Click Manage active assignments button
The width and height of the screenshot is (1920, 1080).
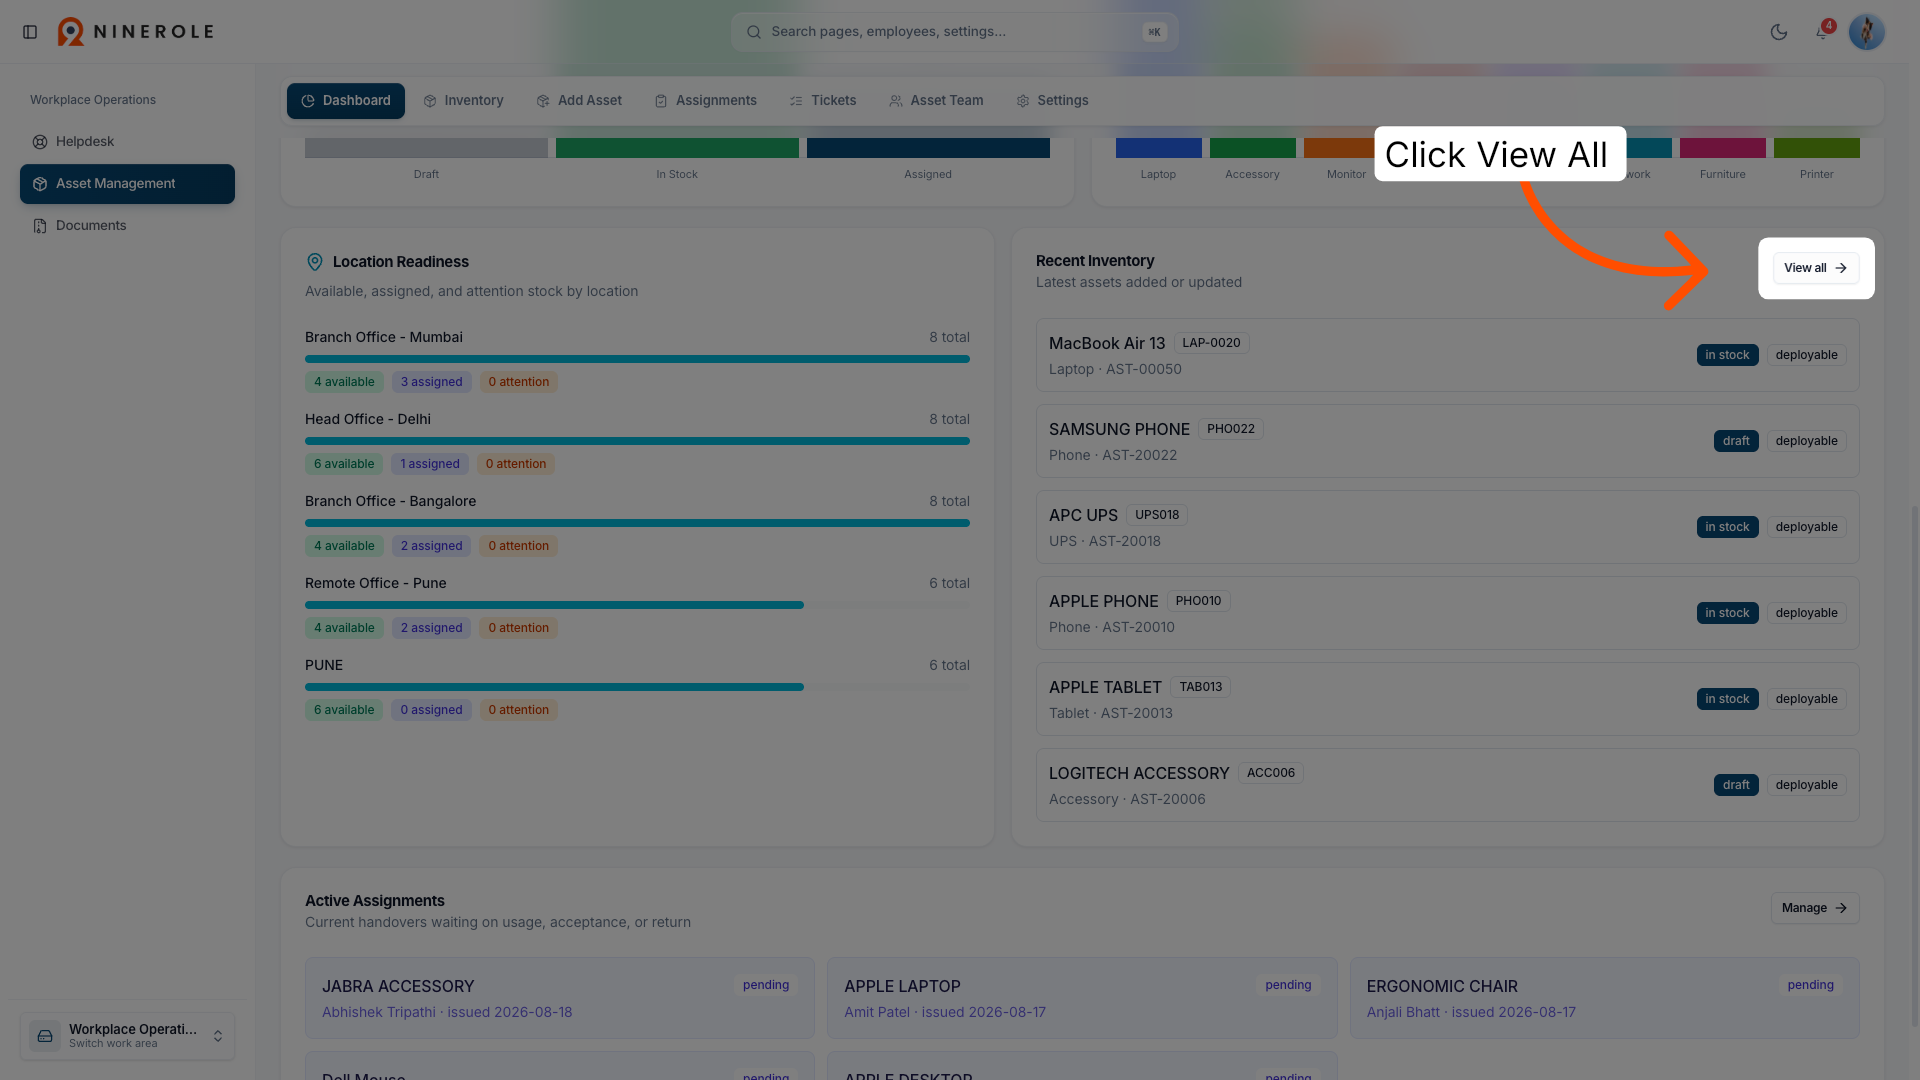coord(1814,908)
